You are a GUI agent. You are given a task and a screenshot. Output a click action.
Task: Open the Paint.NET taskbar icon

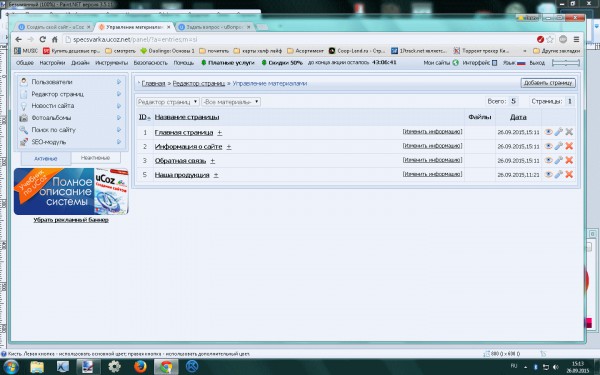(x=88, y=367)
